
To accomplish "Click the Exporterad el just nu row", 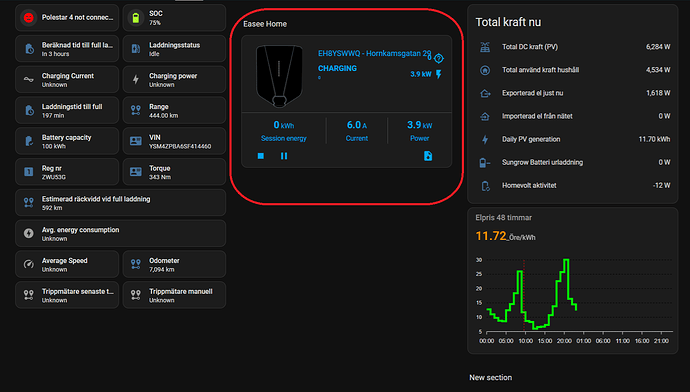I will pyautogui.click(x=573, y=93).
